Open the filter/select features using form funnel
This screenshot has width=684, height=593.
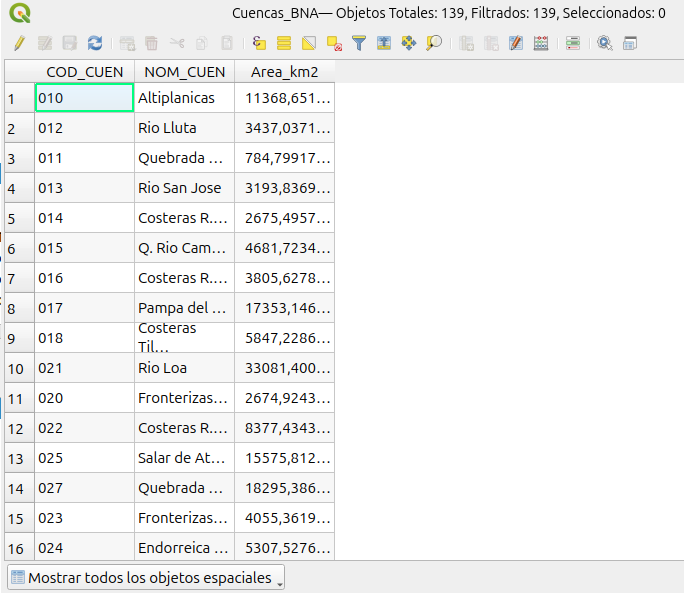pos(359,43)
